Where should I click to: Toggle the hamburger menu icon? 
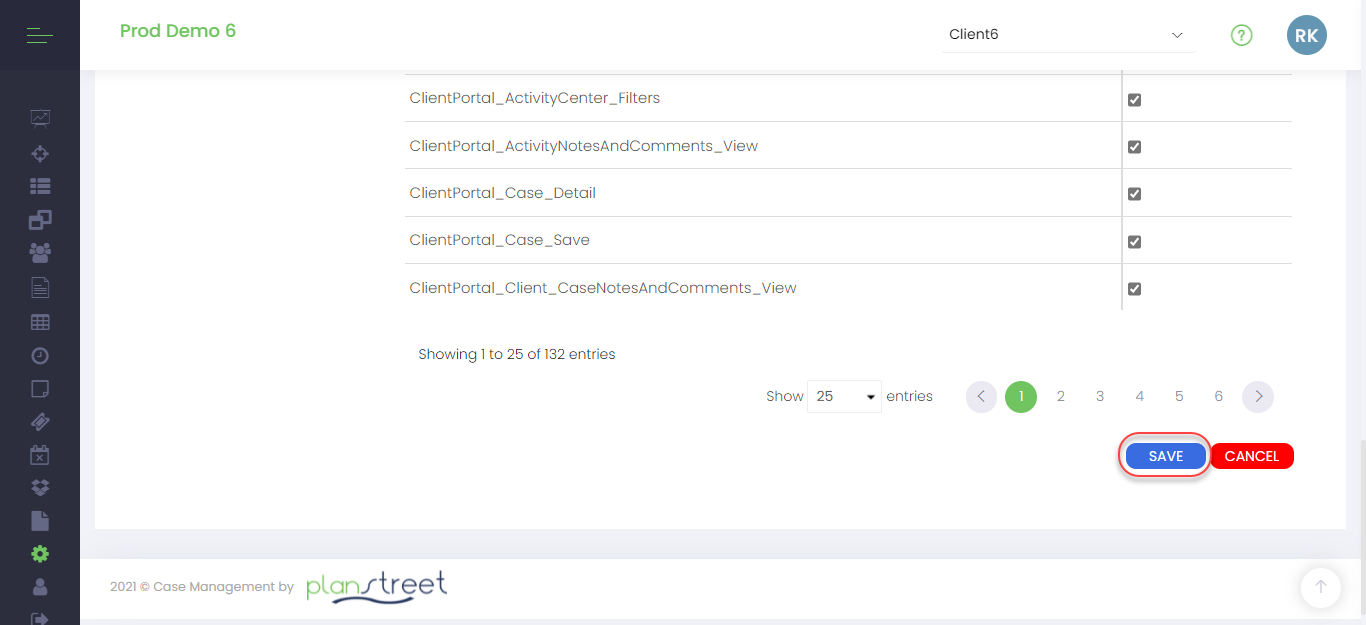[40, 37]
